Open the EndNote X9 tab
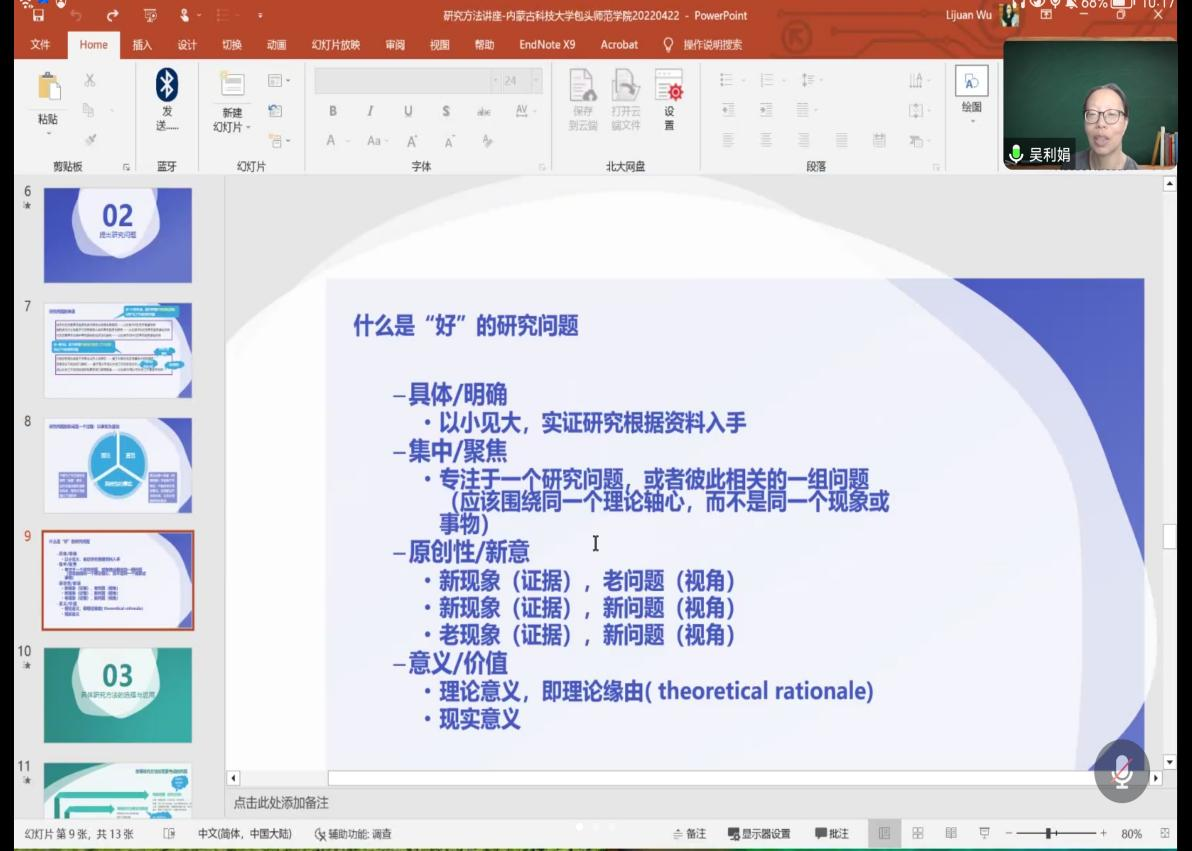Screen dimensions: 1192x851 coord(547,45)
